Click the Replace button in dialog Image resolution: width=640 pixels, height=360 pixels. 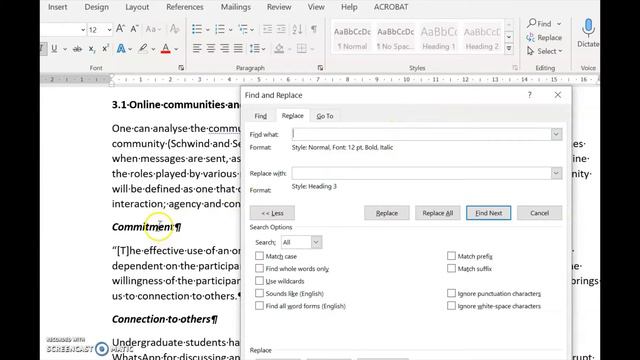tap(387, 213)
